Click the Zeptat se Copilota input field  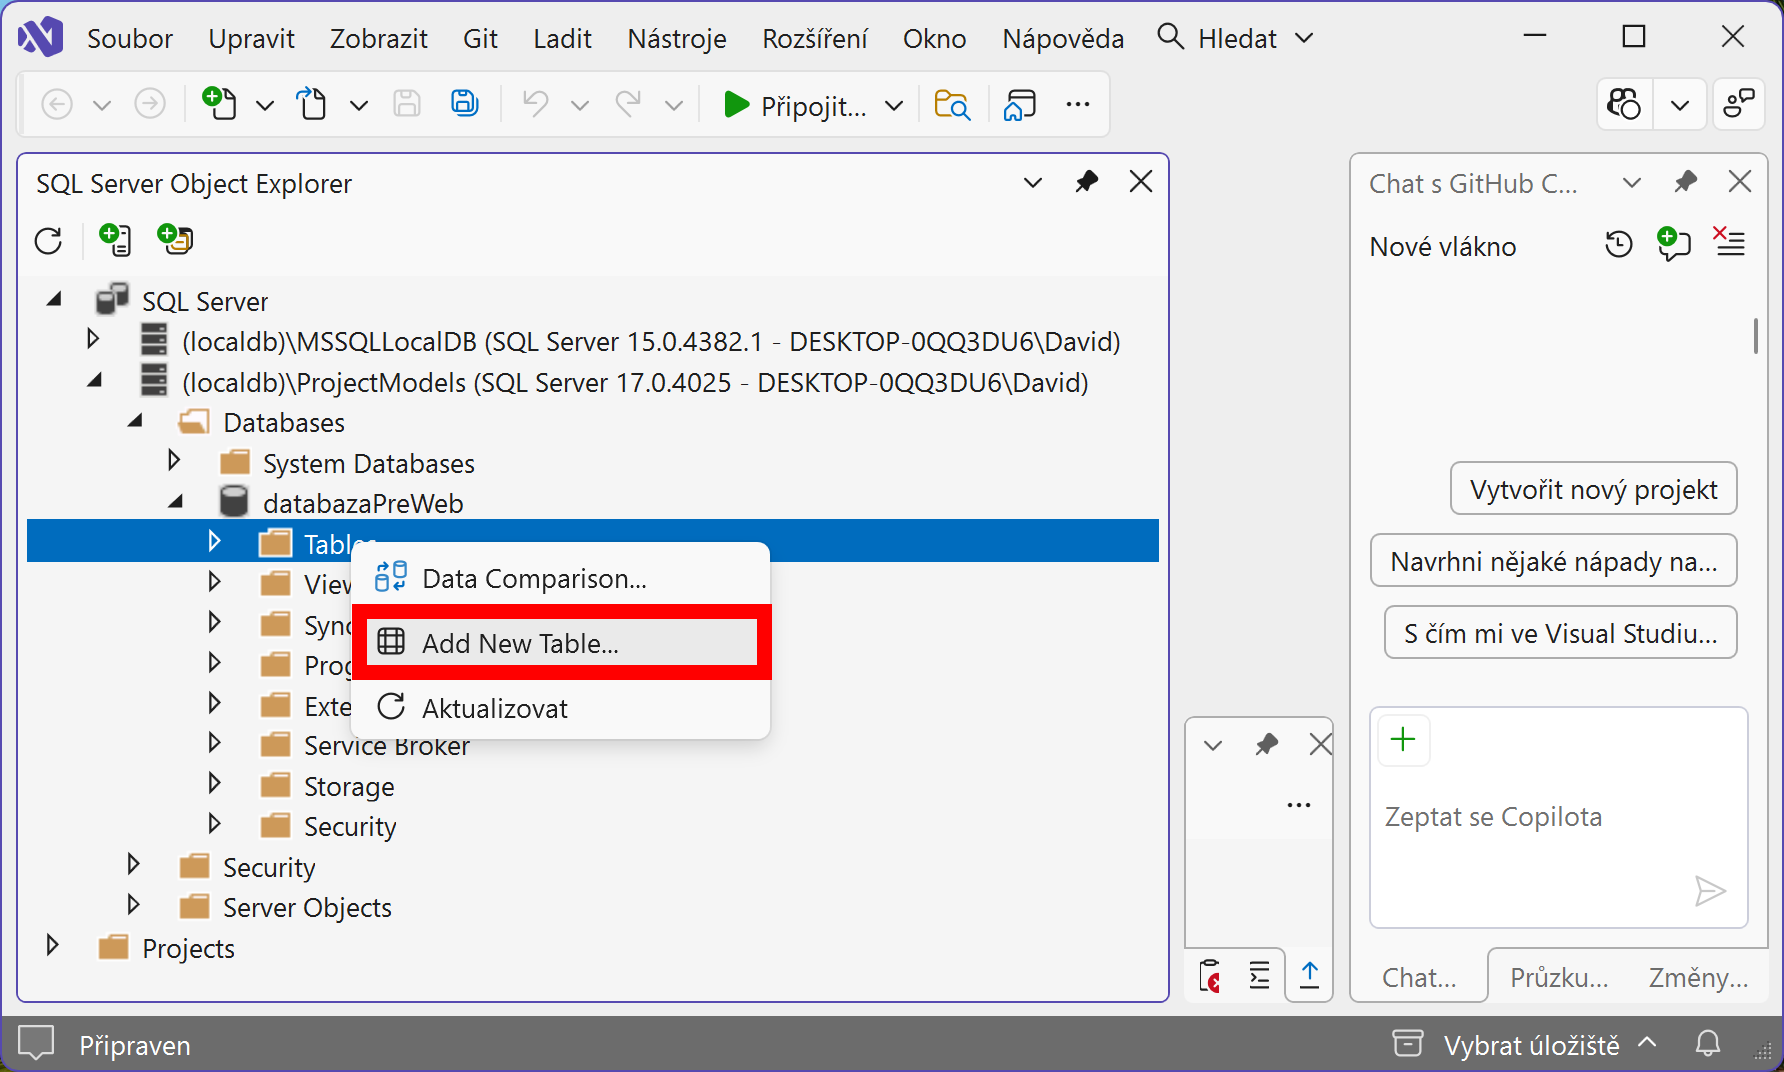click(x=1559, y=817)
